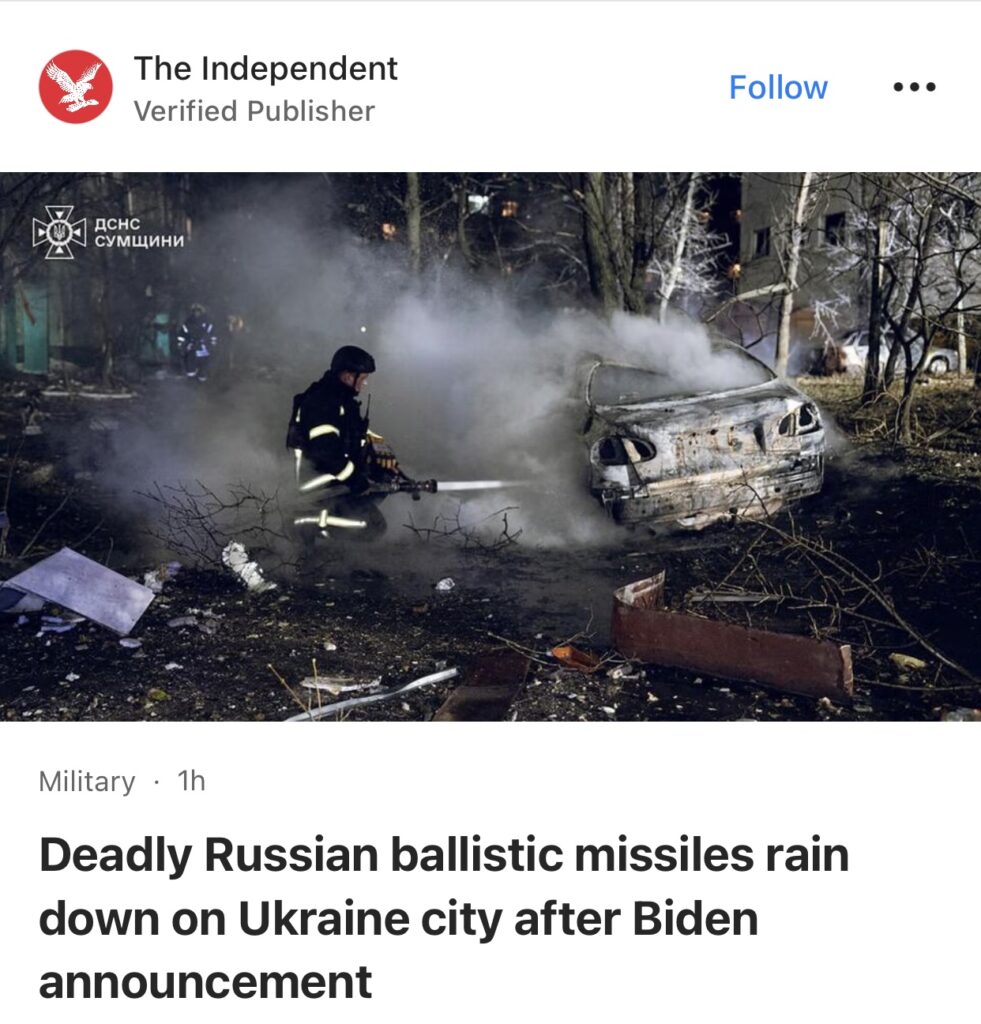Open the Deadly Russian ballistic missiles headline
This screenshot has width=981, height=1024.
click(444, 918)
